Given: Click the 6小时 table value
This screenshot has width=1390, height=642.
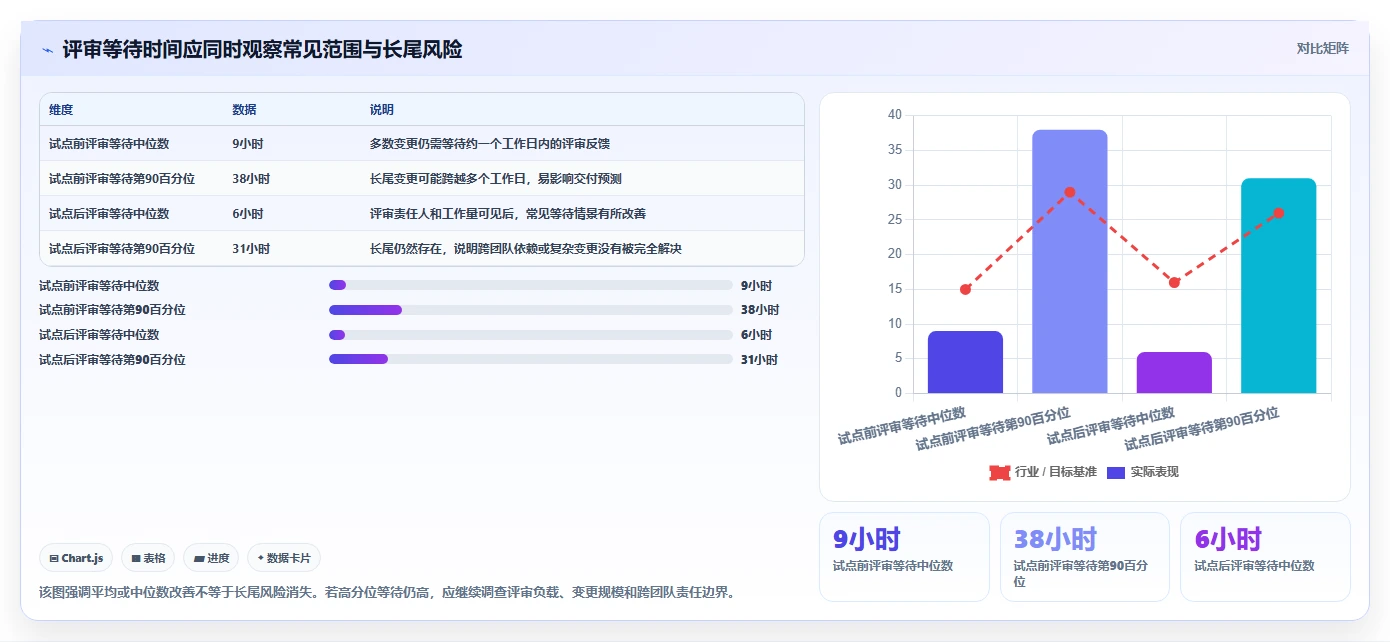Looking at the screenshot, I should [248, 214].
